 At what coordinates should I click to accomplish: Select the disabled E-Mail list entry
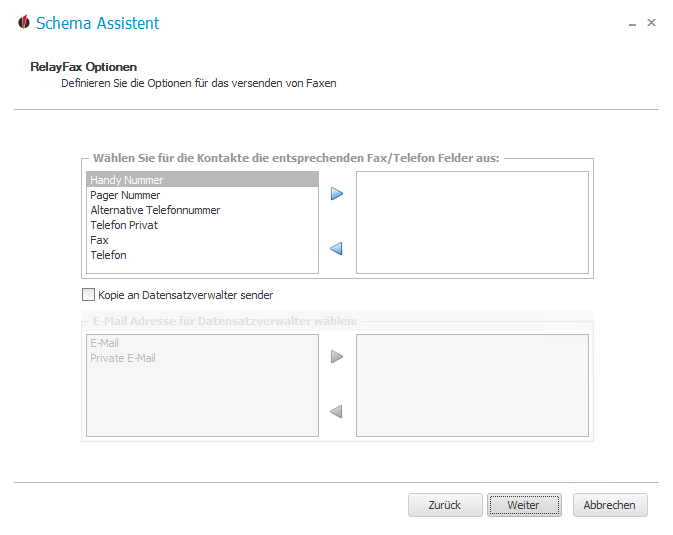coord(202,343)
